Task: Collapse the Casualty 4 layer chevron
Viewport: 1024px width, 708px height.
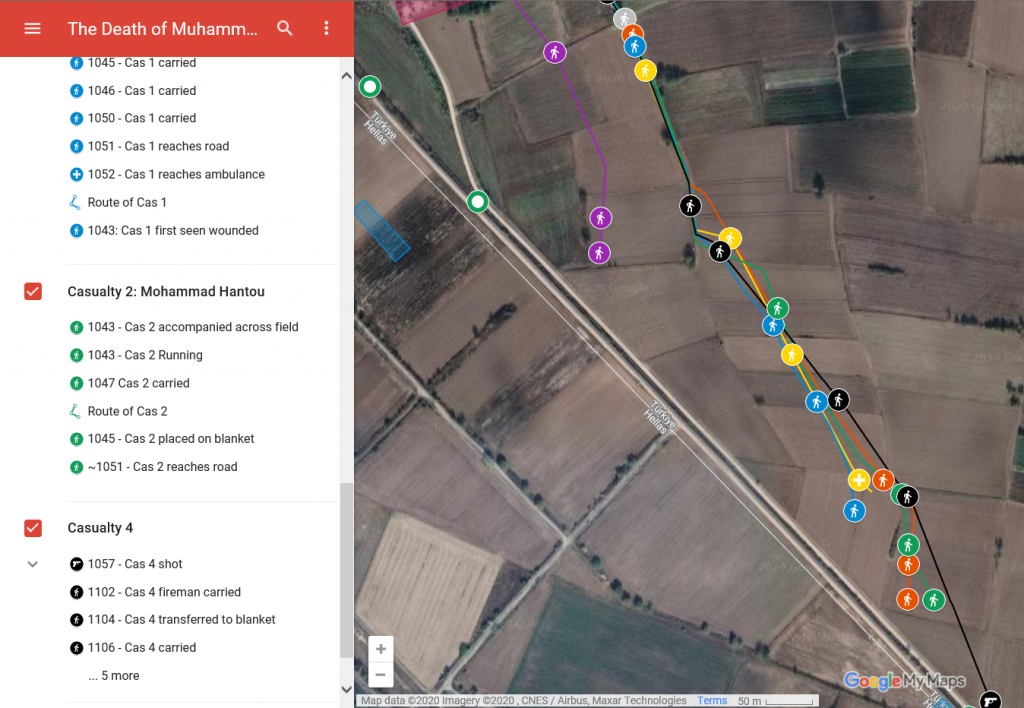Action: tap(33, 564)
